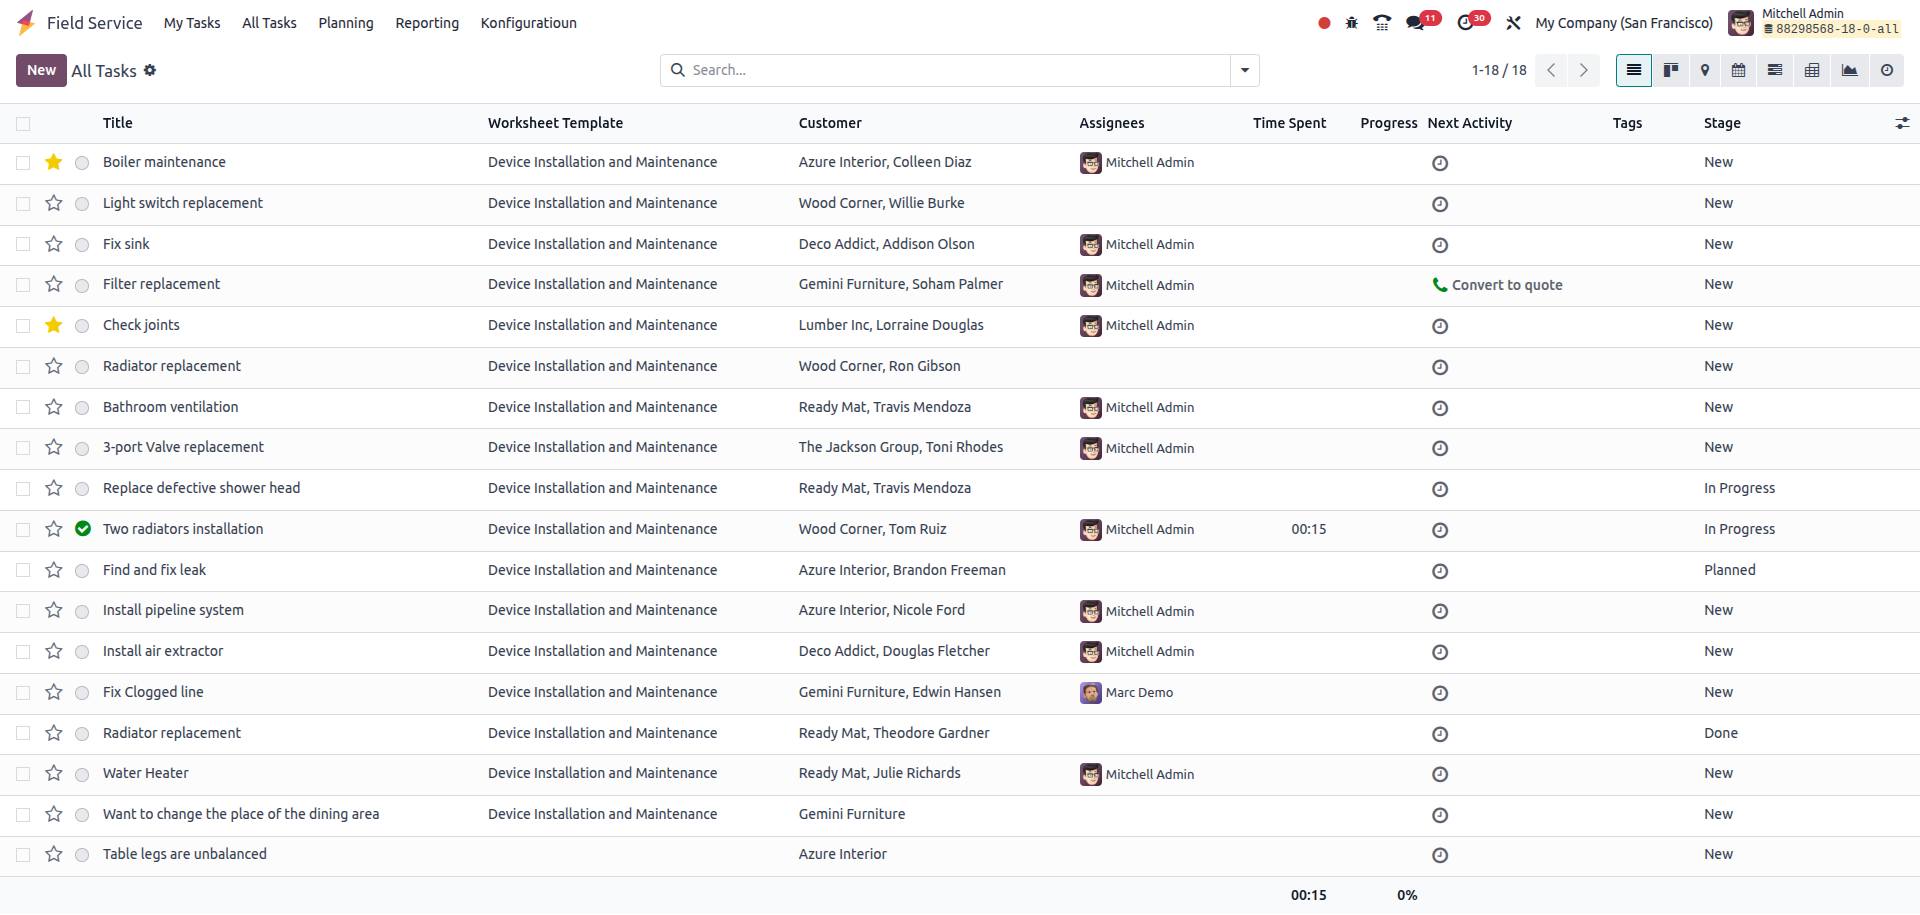Open All Tasks menu in navbar
Viewport: 1920px width, 915px height.
point(269,23)
